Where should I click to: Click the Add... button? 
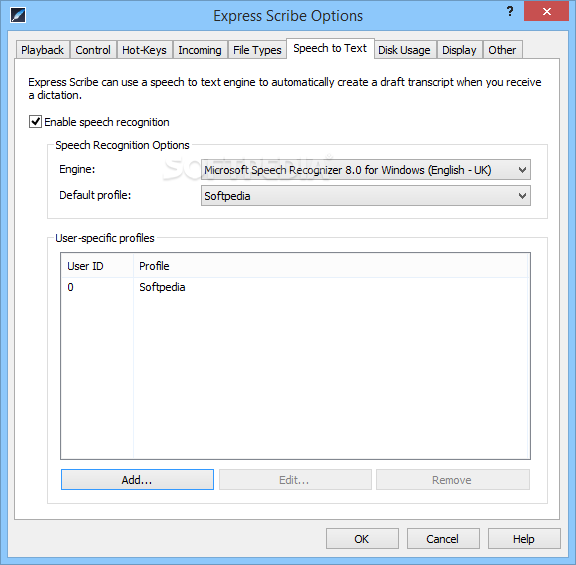click(137, 480)
